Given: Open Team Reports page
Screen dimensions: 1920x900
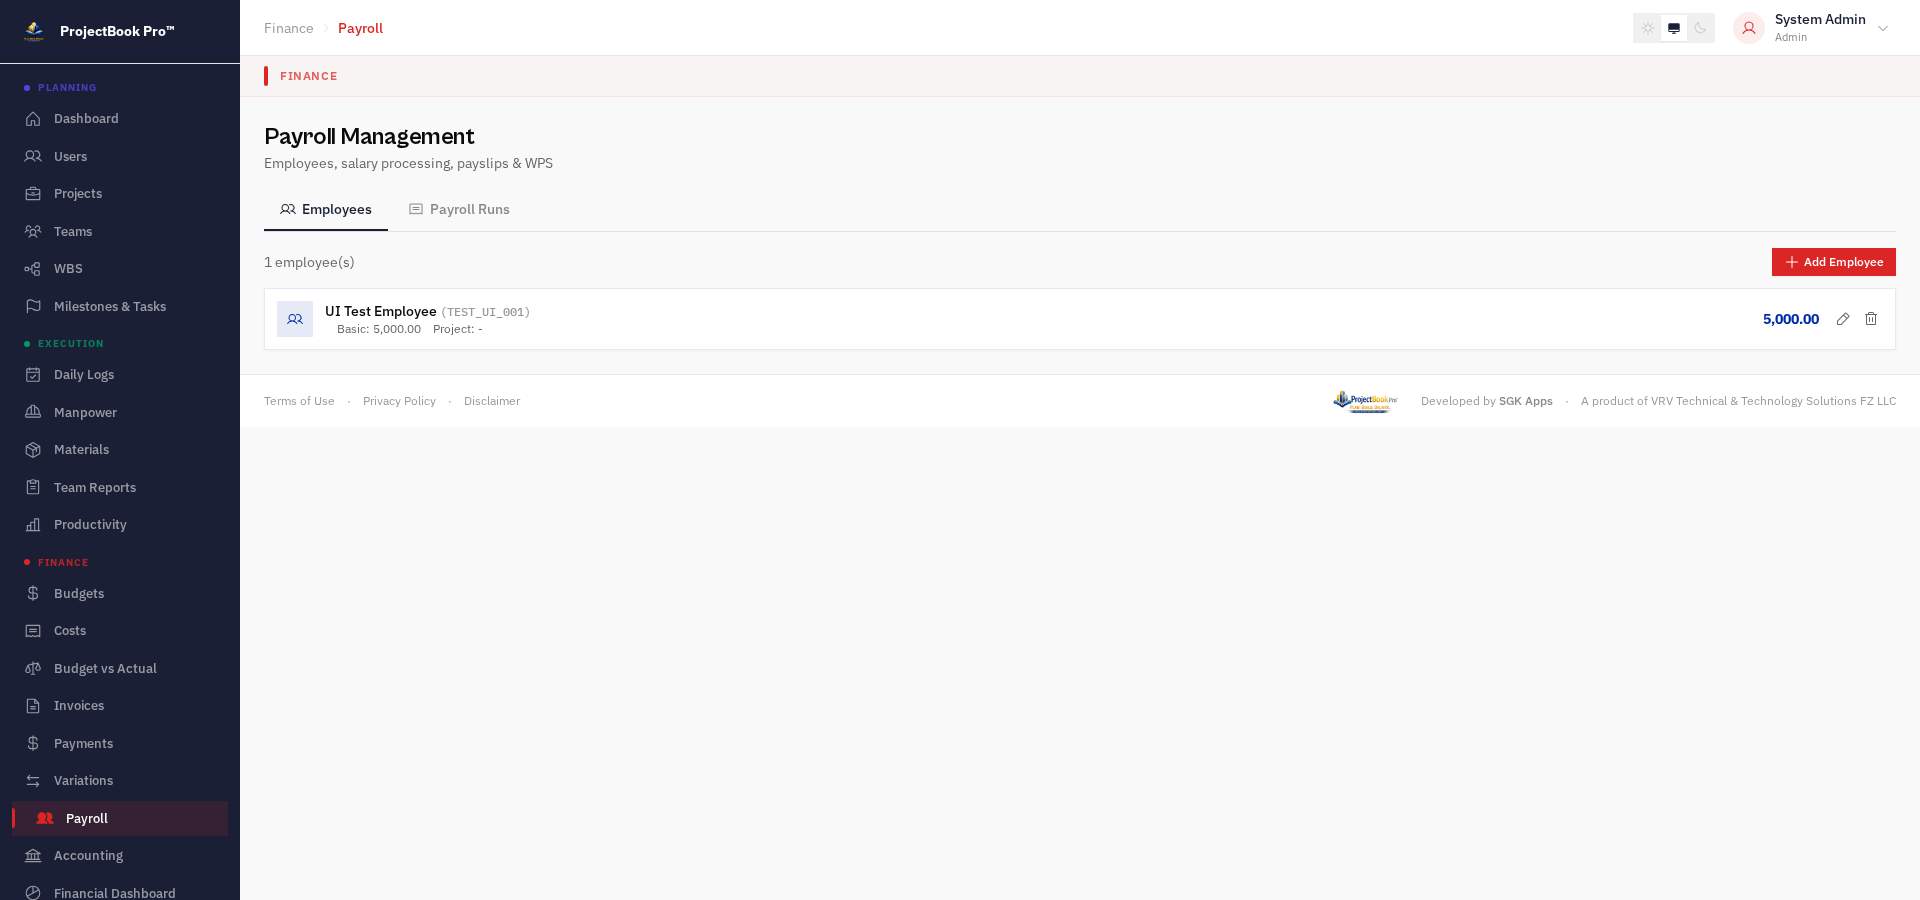Looking at the screenshot, I should 120,487.
